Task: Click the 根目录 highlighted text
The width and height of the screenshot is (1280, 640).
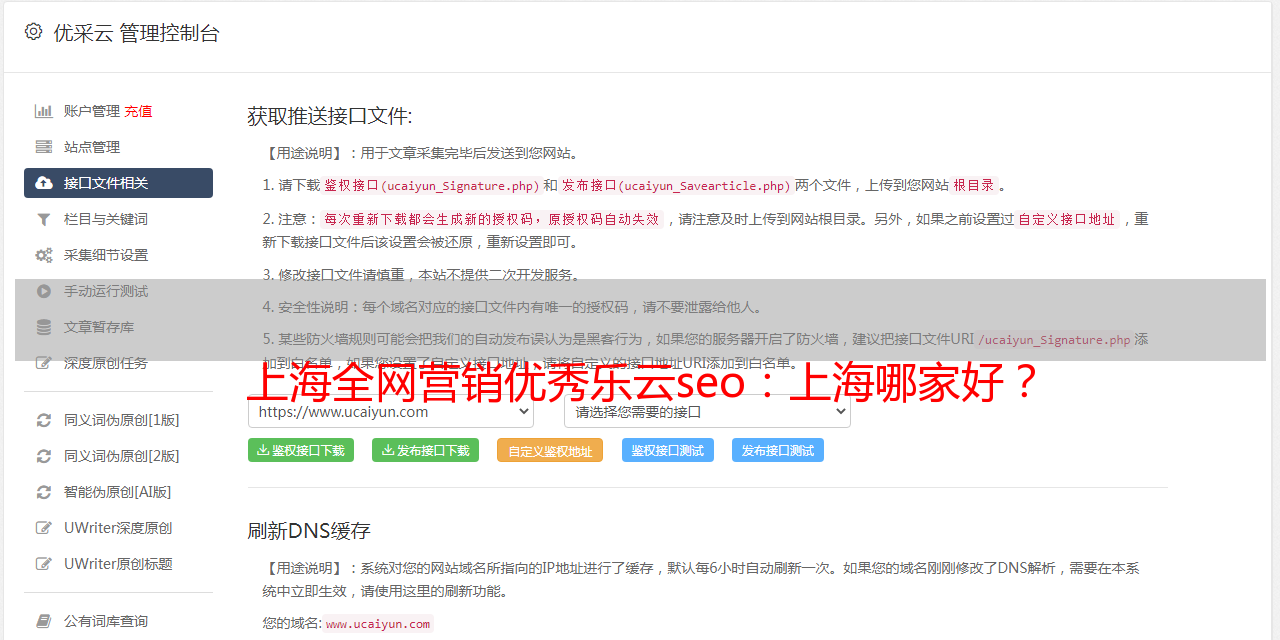Action: pos(974,185)
